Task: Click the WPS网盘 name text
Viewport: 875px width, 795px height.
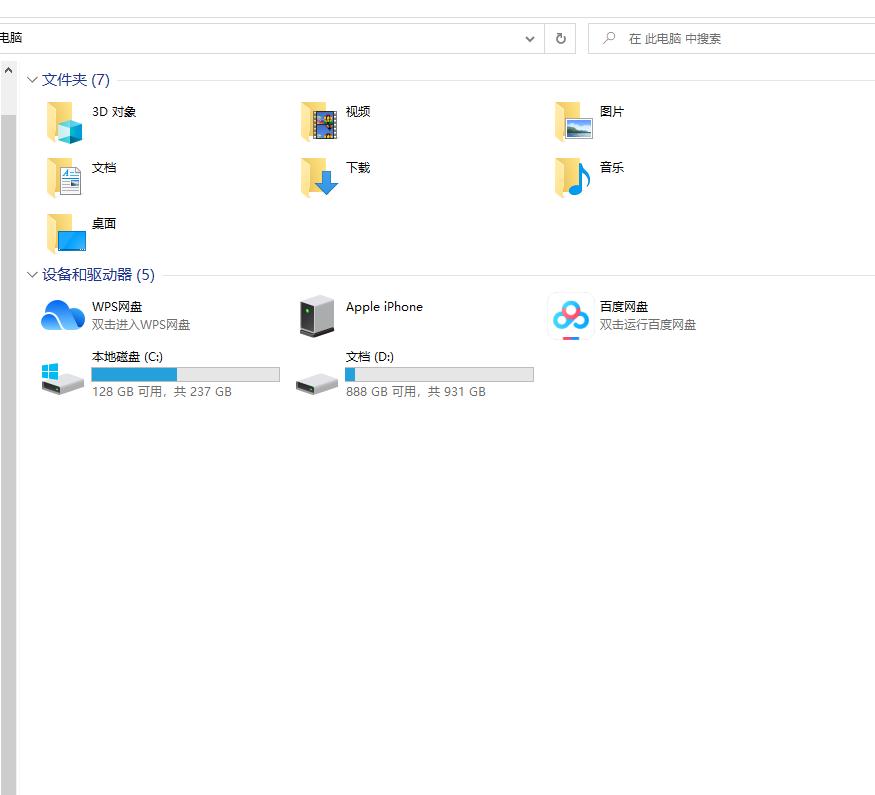Action: [x=117, y=307]
